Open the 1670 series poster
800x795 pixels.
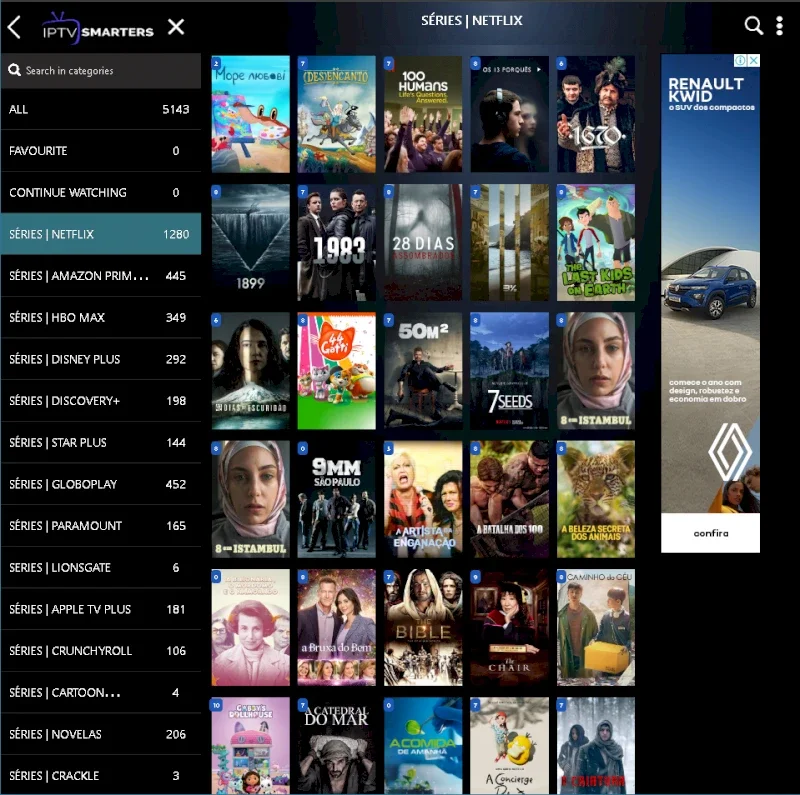tap(596, 114)
